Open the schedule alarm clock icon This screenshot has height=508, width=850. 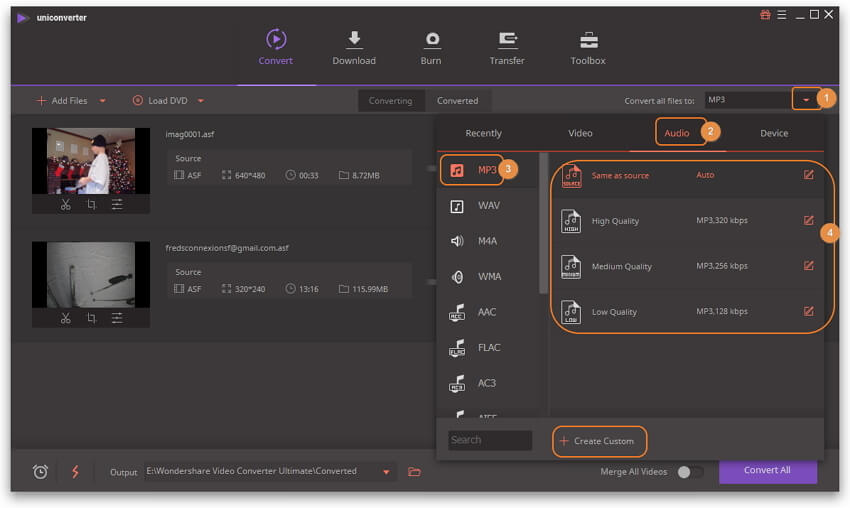click(40, 472)
